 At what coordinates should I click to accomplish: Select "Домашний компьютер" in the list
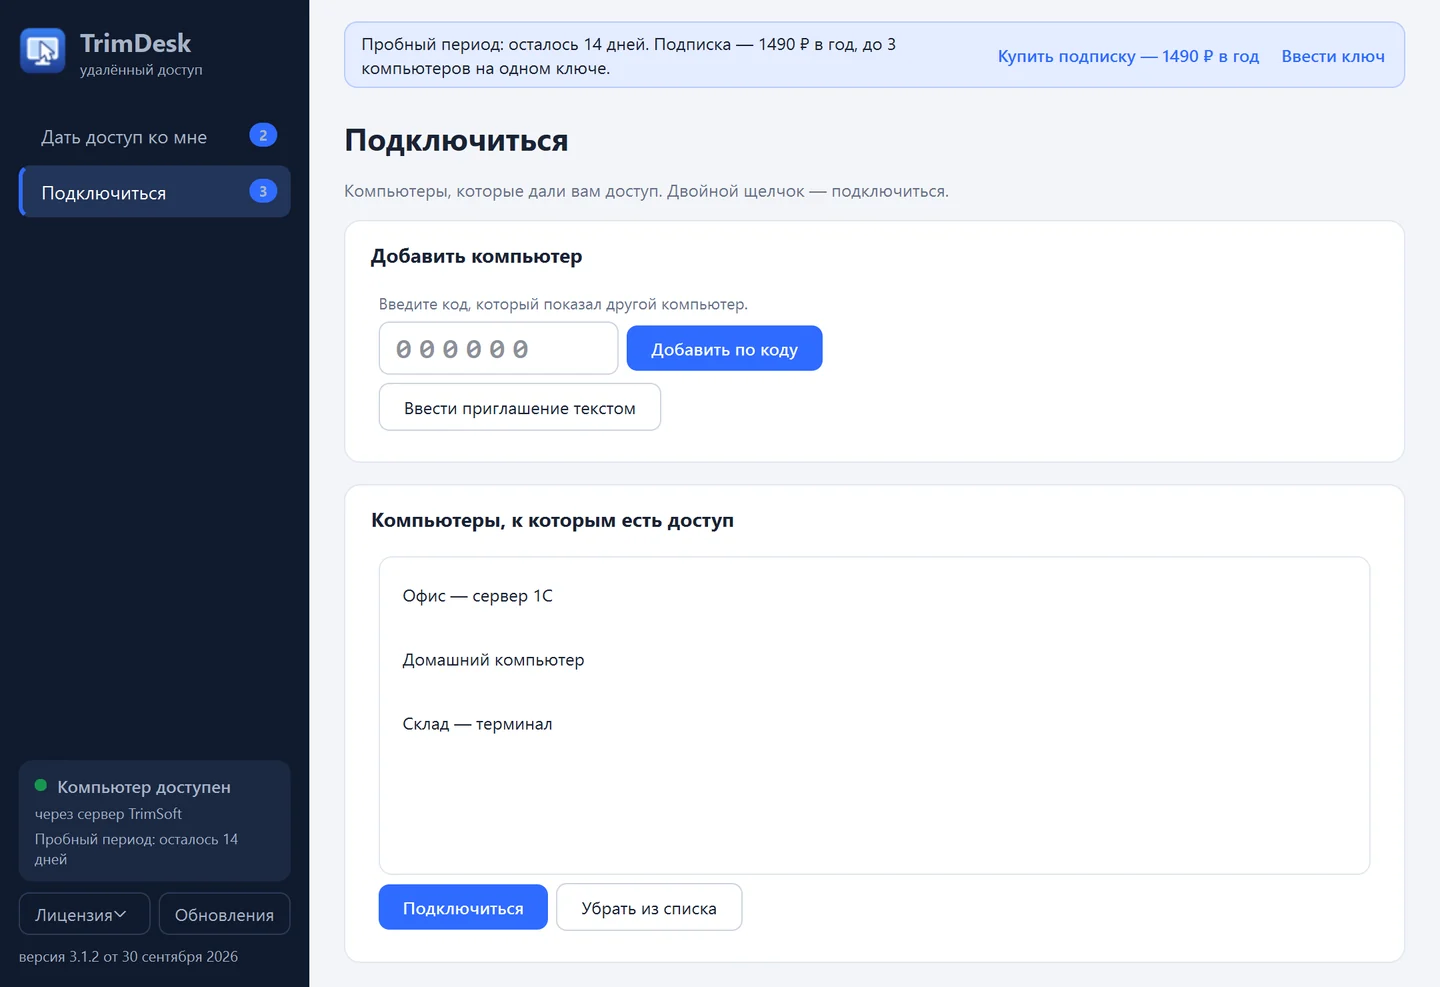(874, 660)
